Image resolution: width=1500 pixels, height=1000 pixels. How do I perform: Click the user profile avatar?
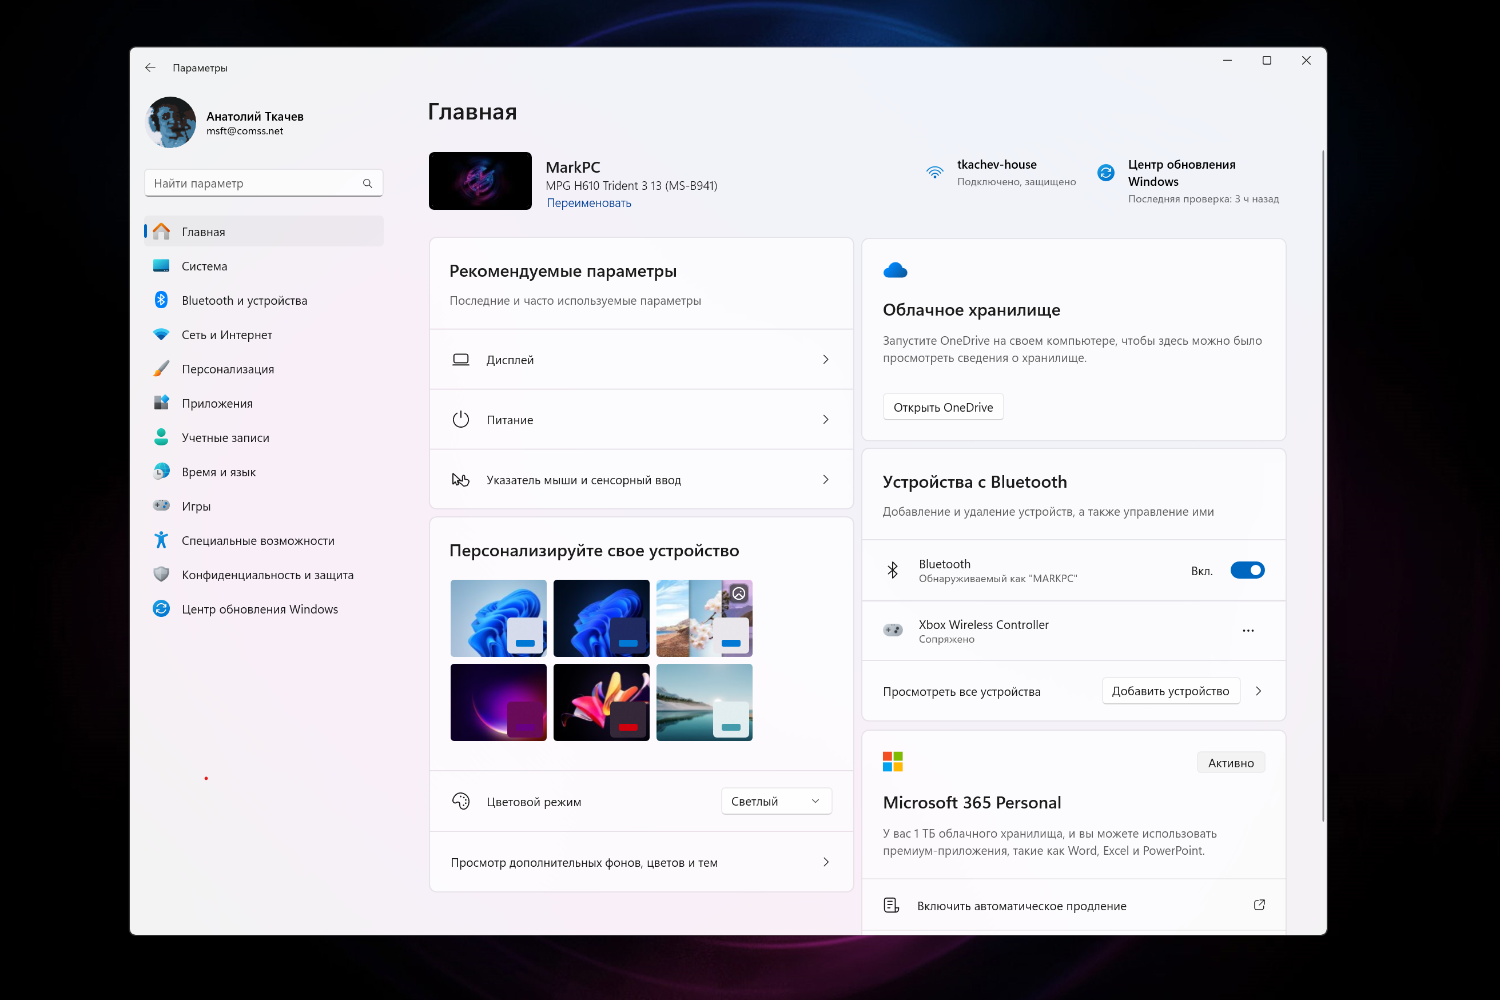tap(171, 123)
